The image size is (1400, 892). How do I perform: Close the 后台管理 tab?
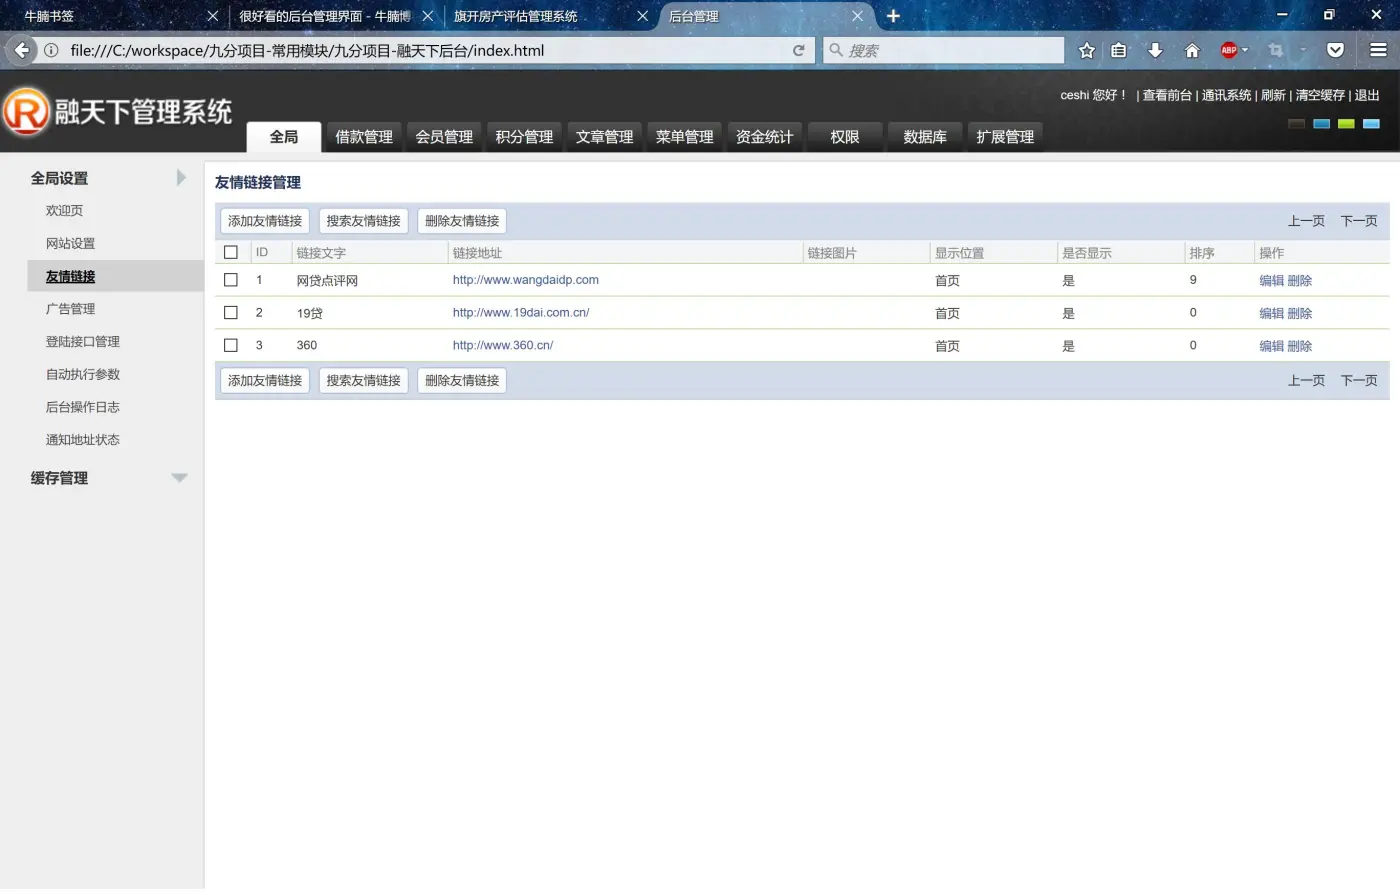[x=857, y=16]
